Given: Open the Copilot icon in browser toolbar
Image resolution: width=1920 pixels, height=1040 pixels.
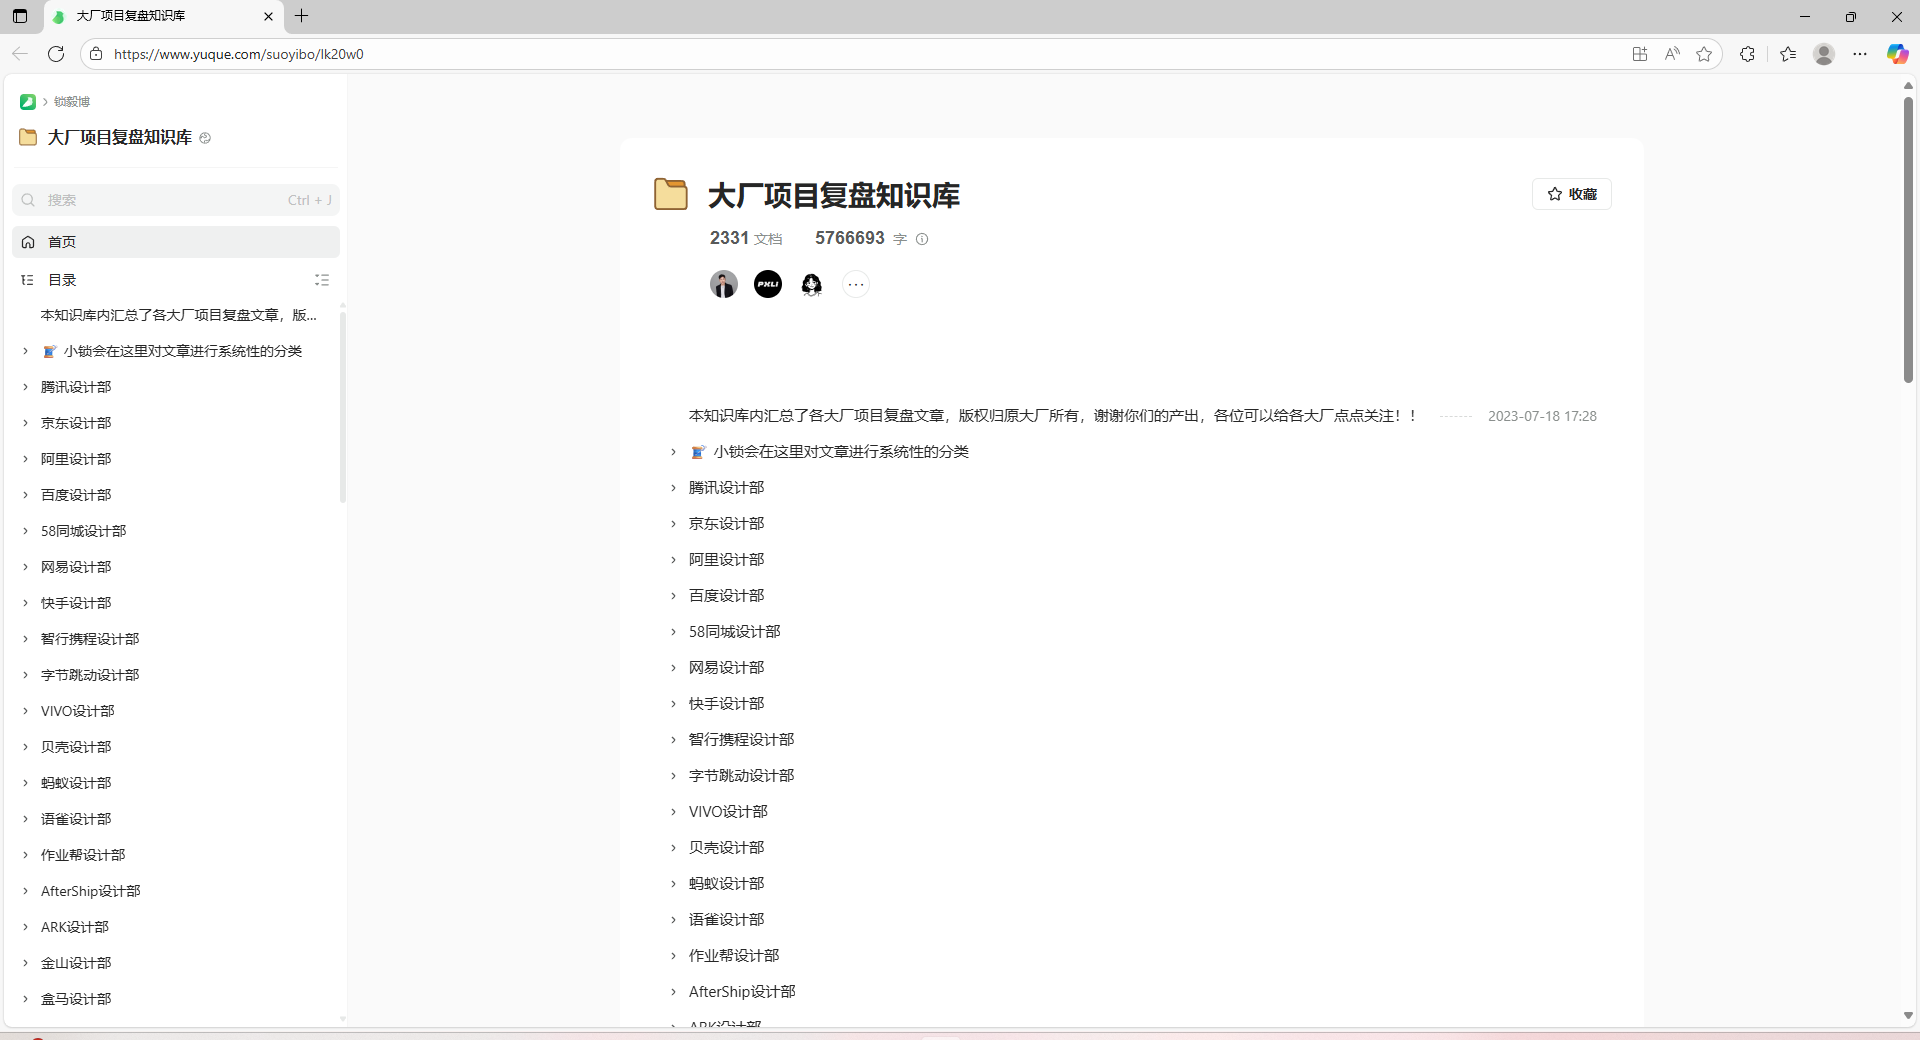Looking at the screenshot, I should pos(1897,54).
